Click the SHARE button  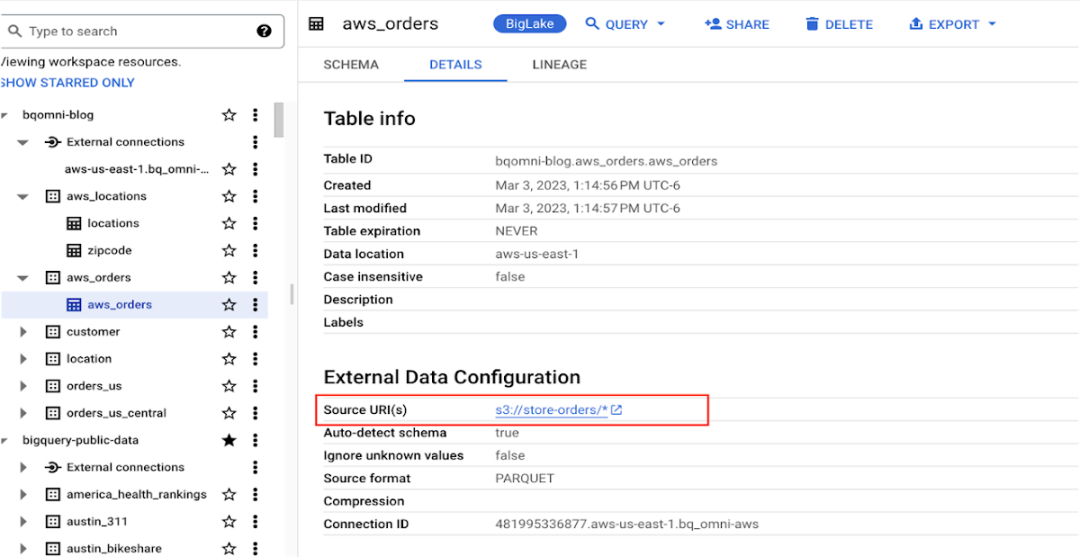pyautogui.click(x=737, y=24)
